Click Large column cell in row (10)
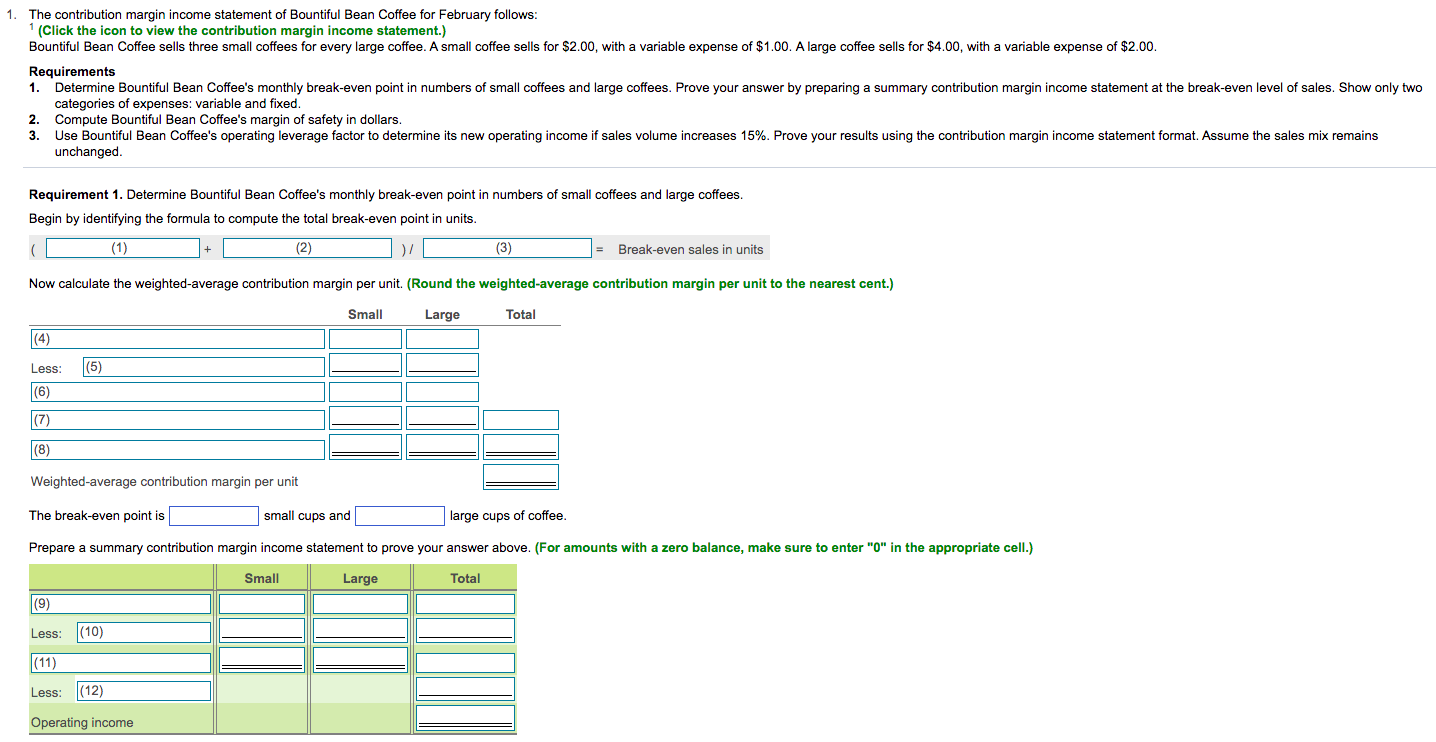 [x=360, y=630]
